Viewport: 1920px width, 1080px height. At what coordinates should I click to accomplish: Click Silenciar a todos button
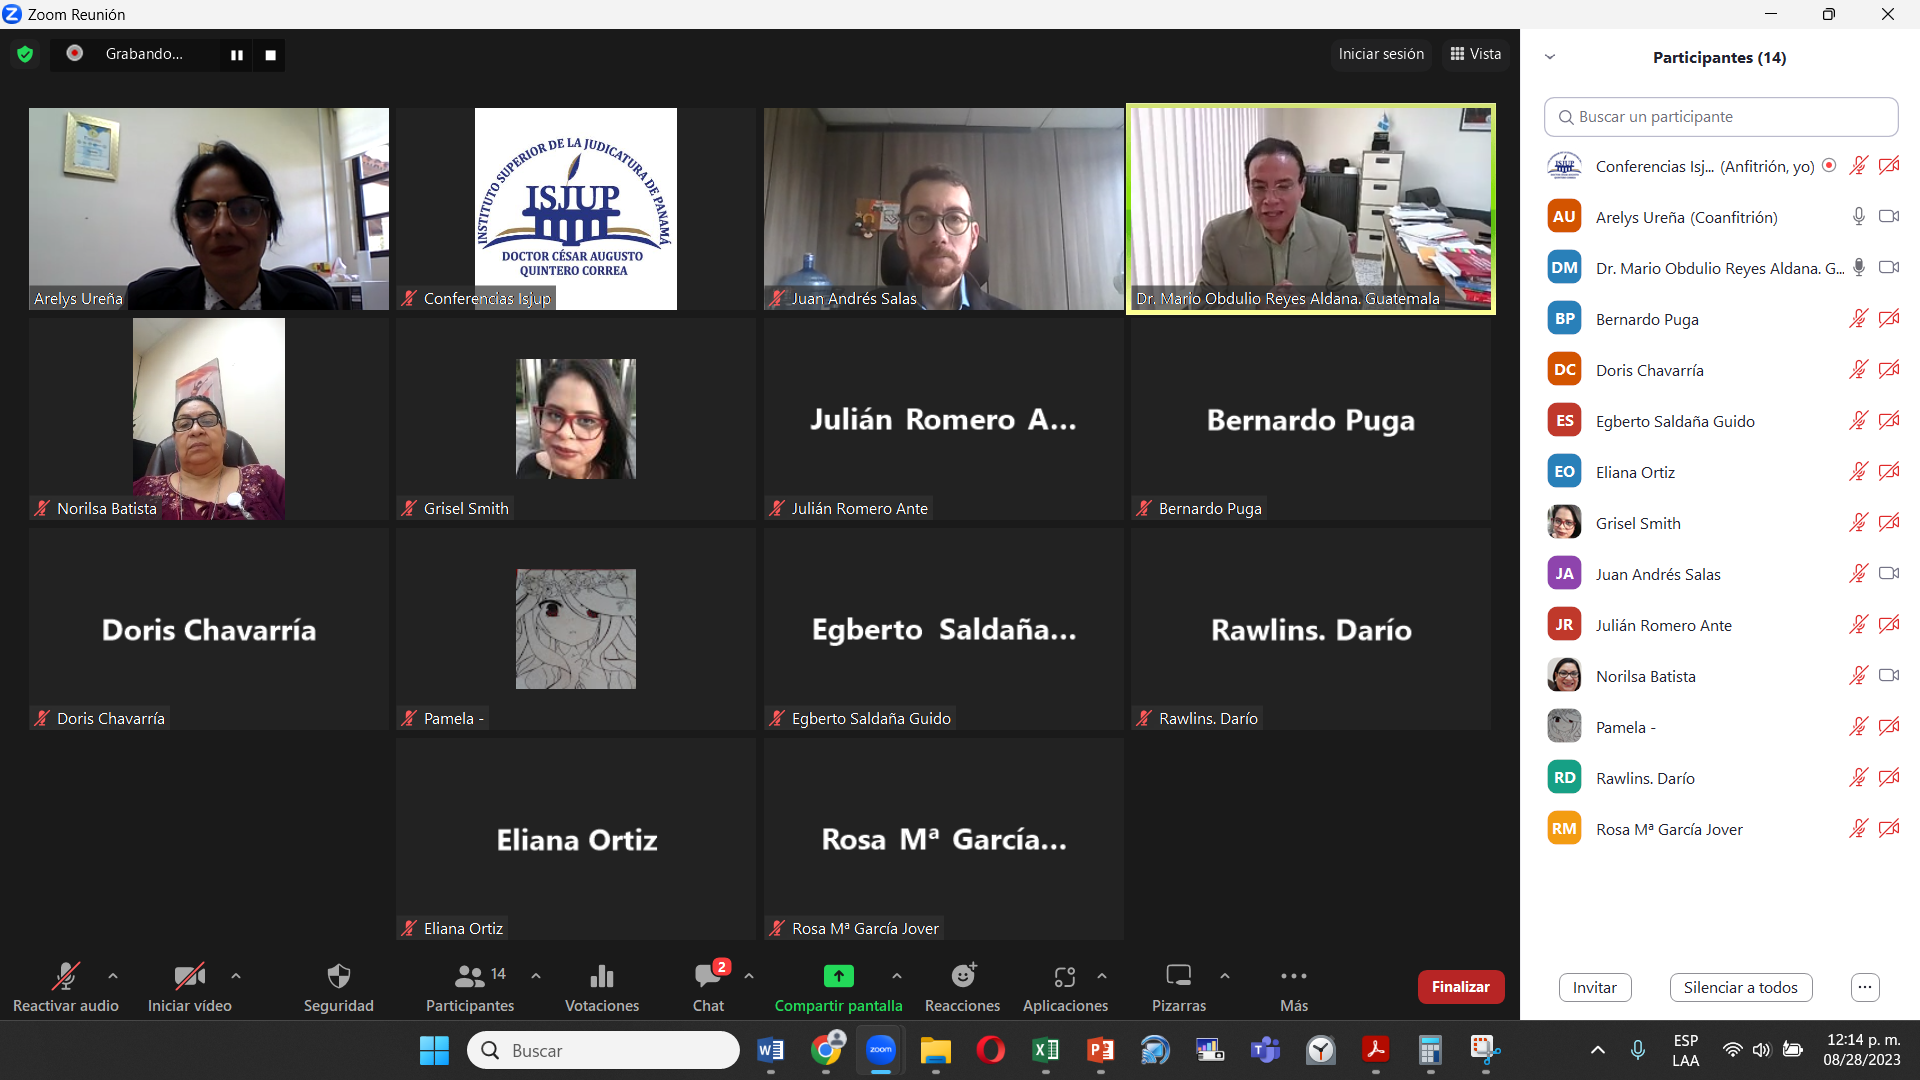1741,988
